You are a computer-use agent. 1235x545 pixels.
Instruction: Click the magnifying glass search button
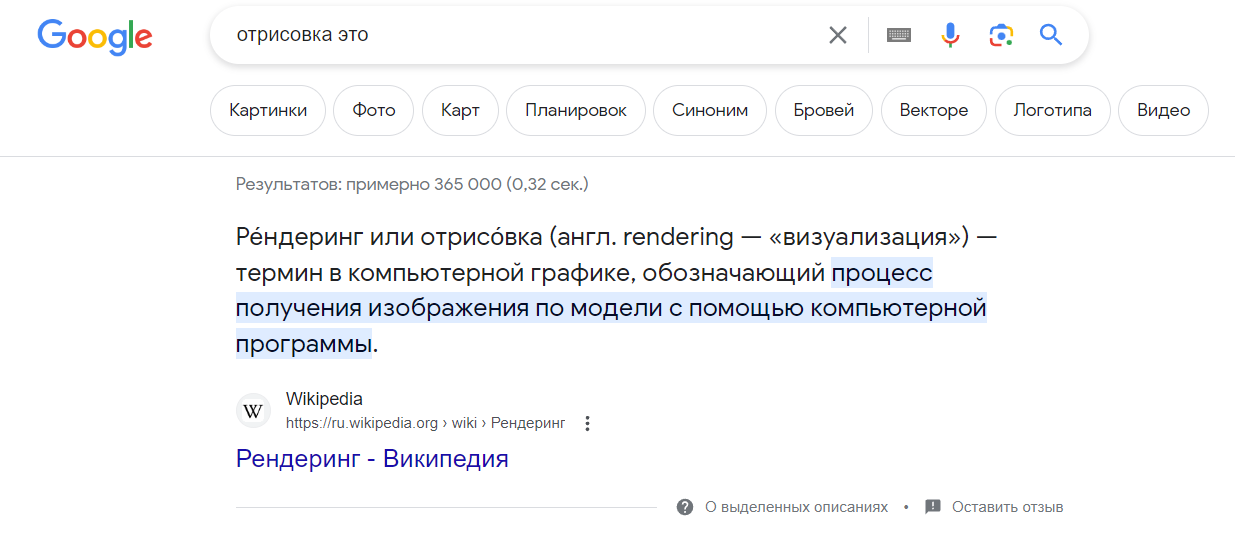pos(1051,36)
